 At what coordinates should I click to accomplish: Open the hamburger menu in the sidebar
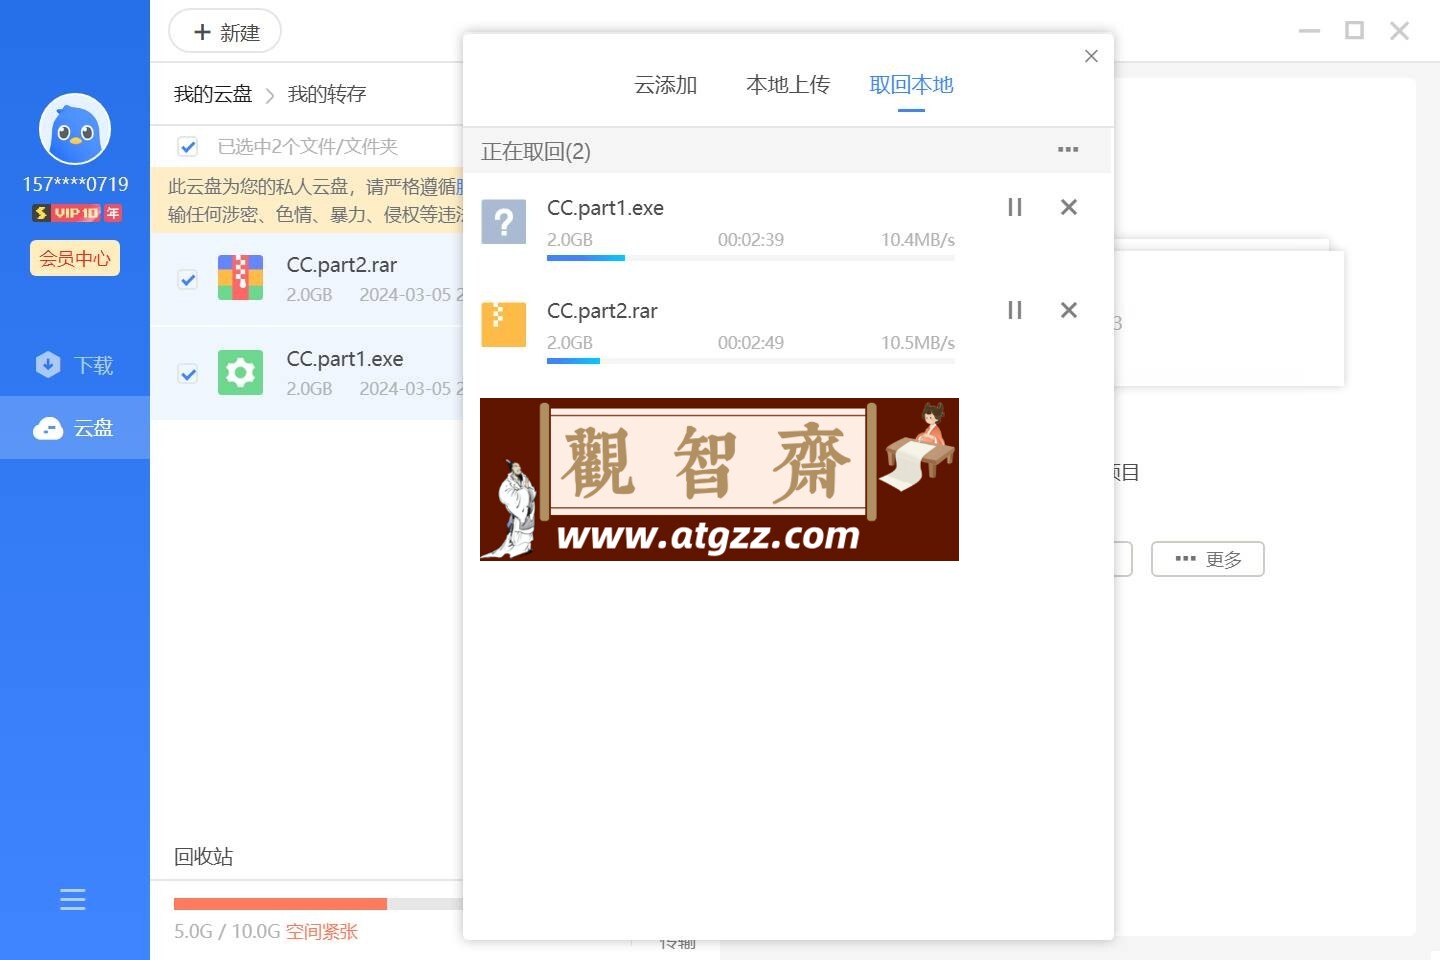pyautogui.click(x=73, y=899)
